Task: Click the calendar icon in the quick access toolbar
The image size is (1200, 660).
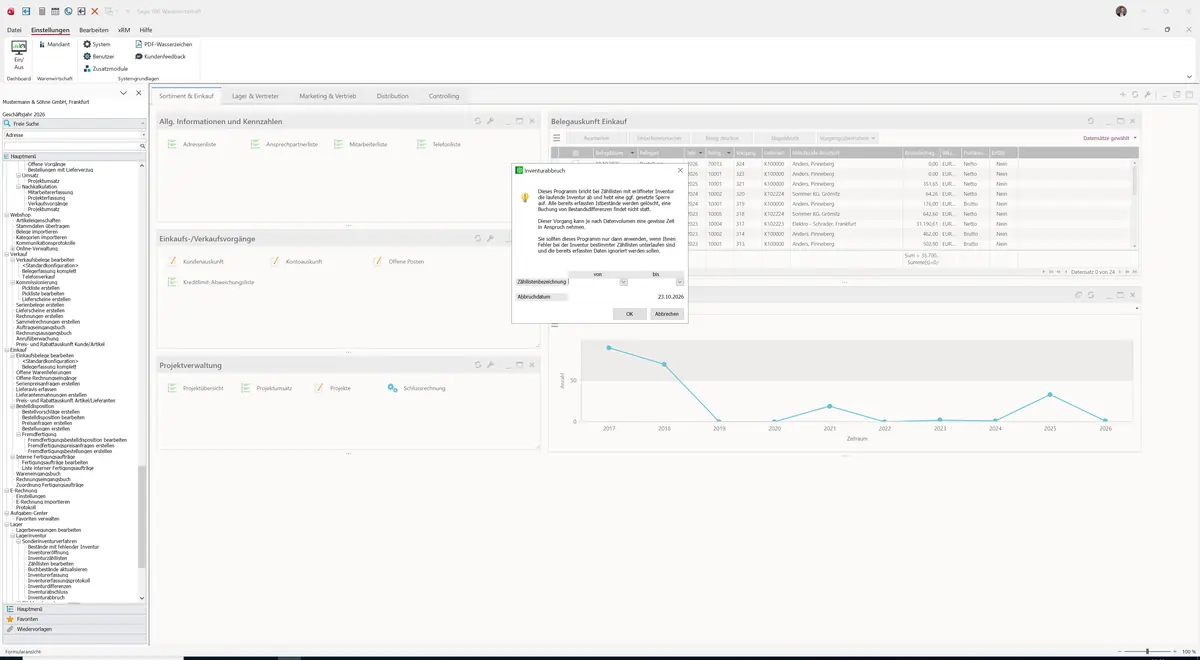Action: point(54,11)
